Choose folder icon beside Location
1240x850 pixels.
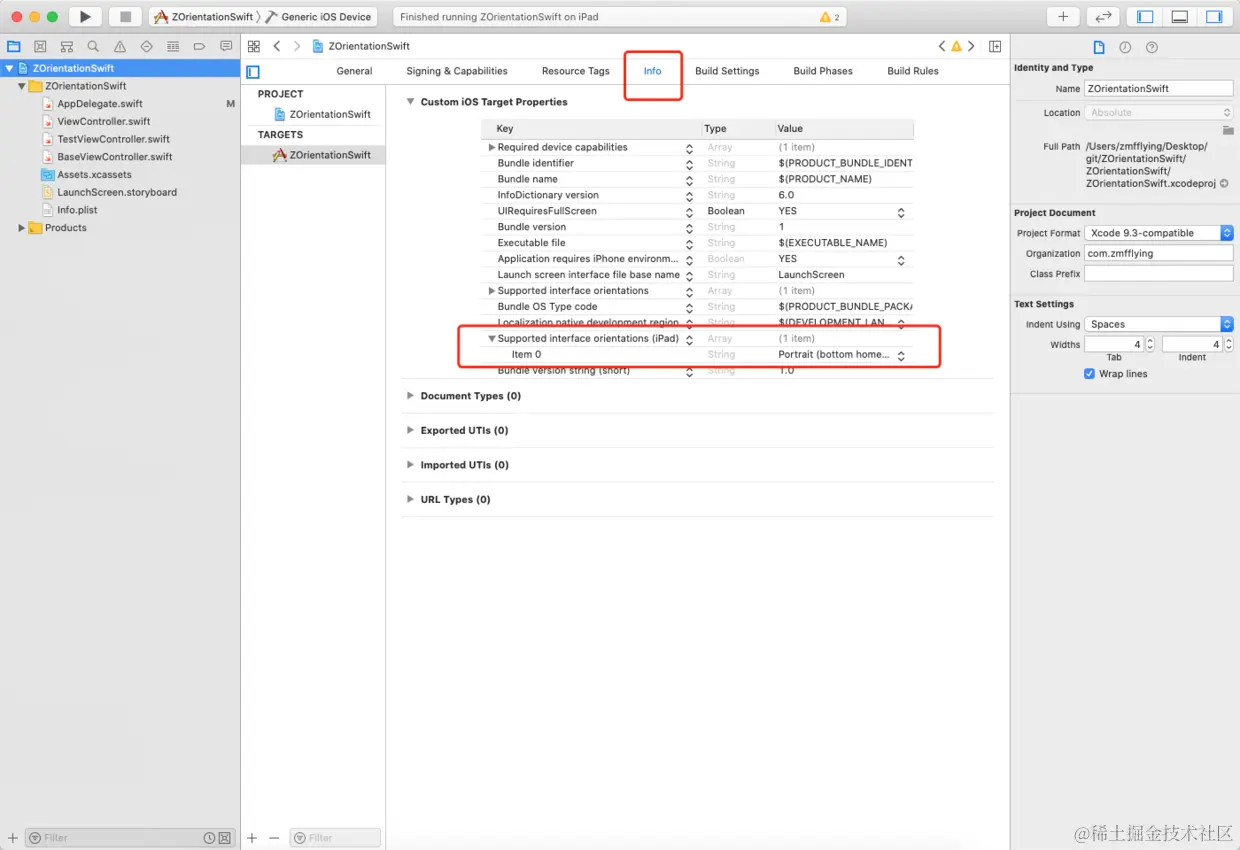pos(1227,130)
